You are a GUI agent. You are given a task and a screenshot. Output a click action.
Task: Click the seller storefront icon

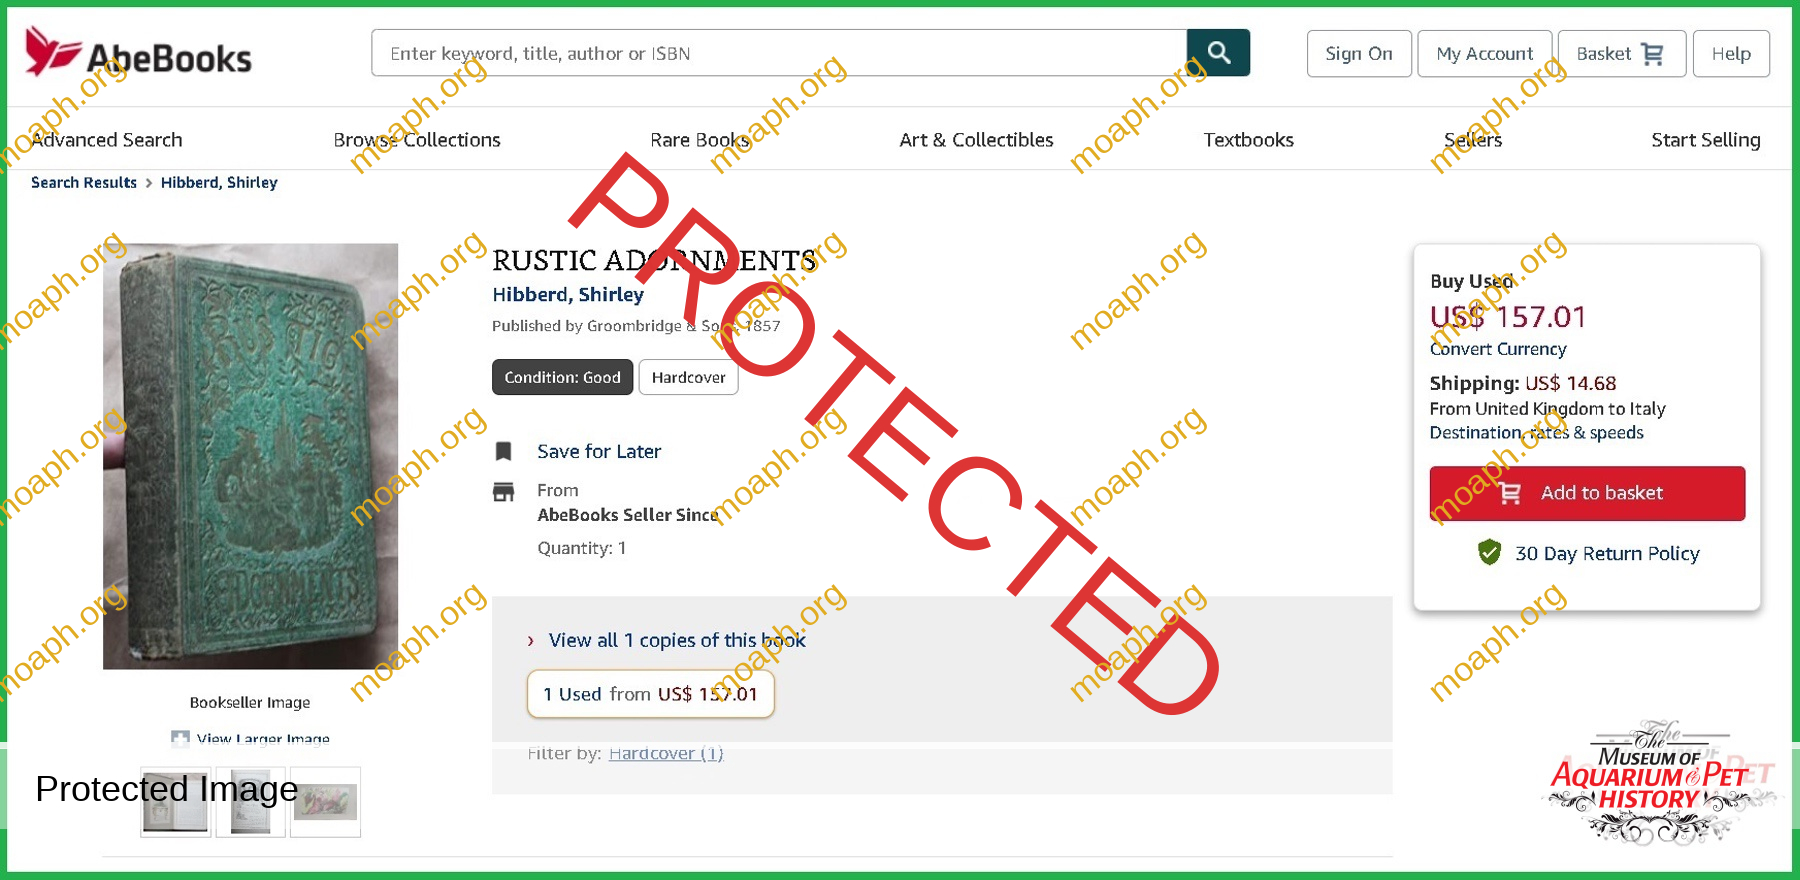coord(504,491)
